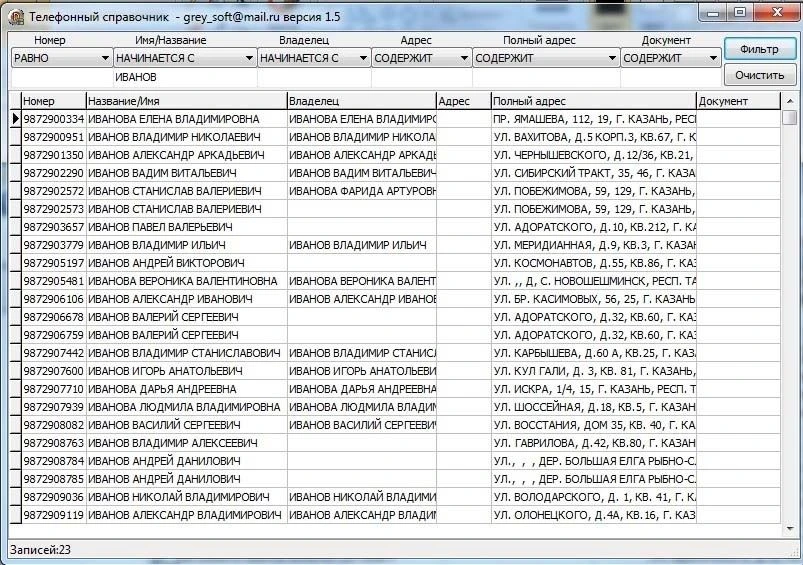Select number 9872908784 cell

54,461
